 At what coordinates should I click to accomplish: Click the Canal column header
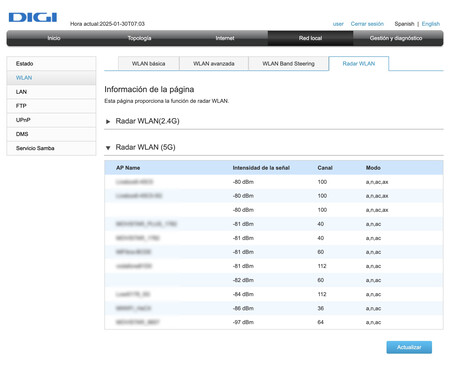click(x=325, y=168)
